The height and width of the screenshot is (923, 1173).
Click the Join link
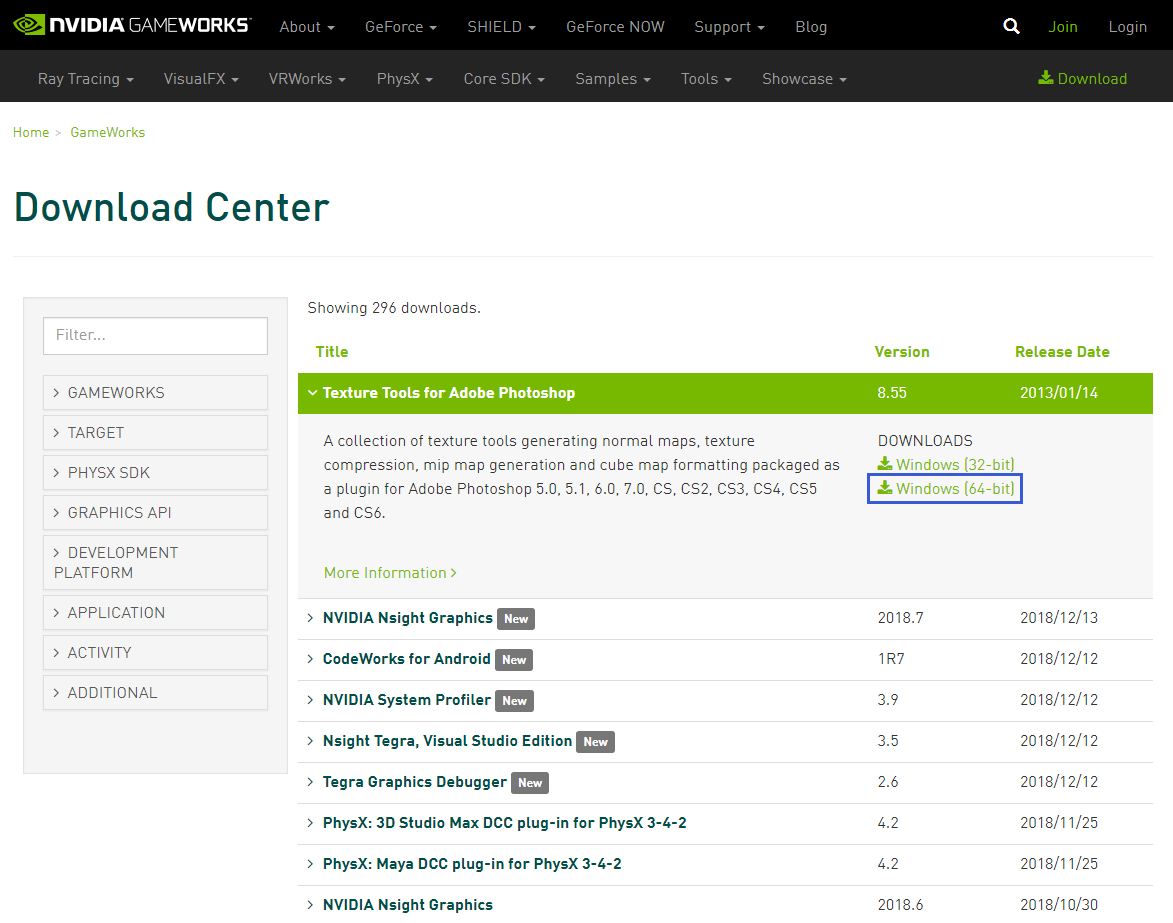point(1062,27)
